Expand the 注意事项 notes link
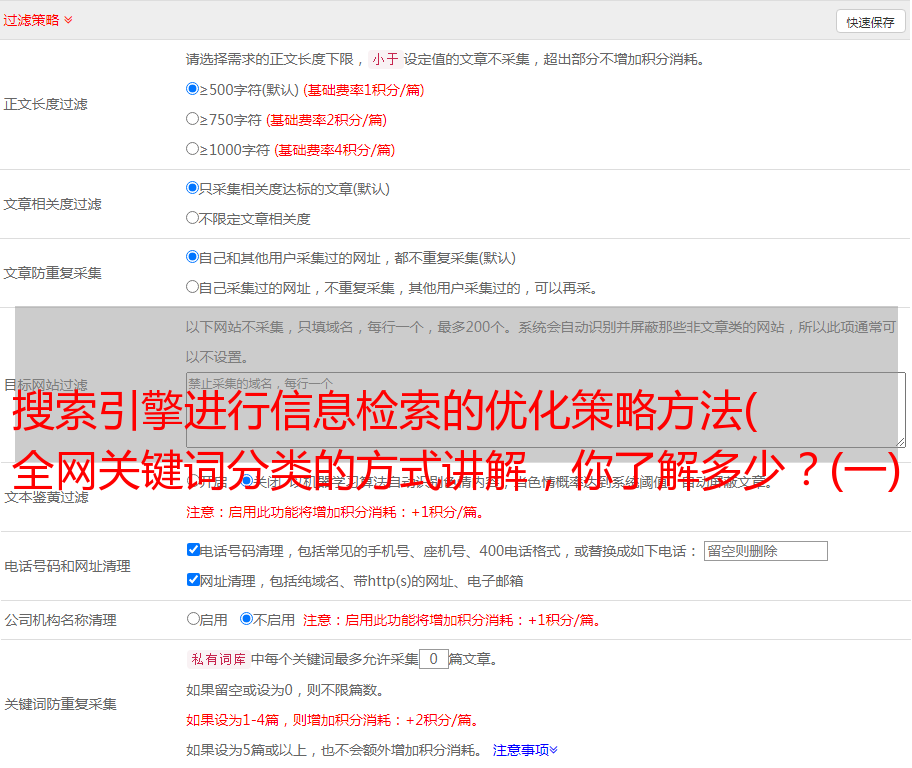Image resolution: width=912 pixels, height=768 pixels. tap(525, 749)
